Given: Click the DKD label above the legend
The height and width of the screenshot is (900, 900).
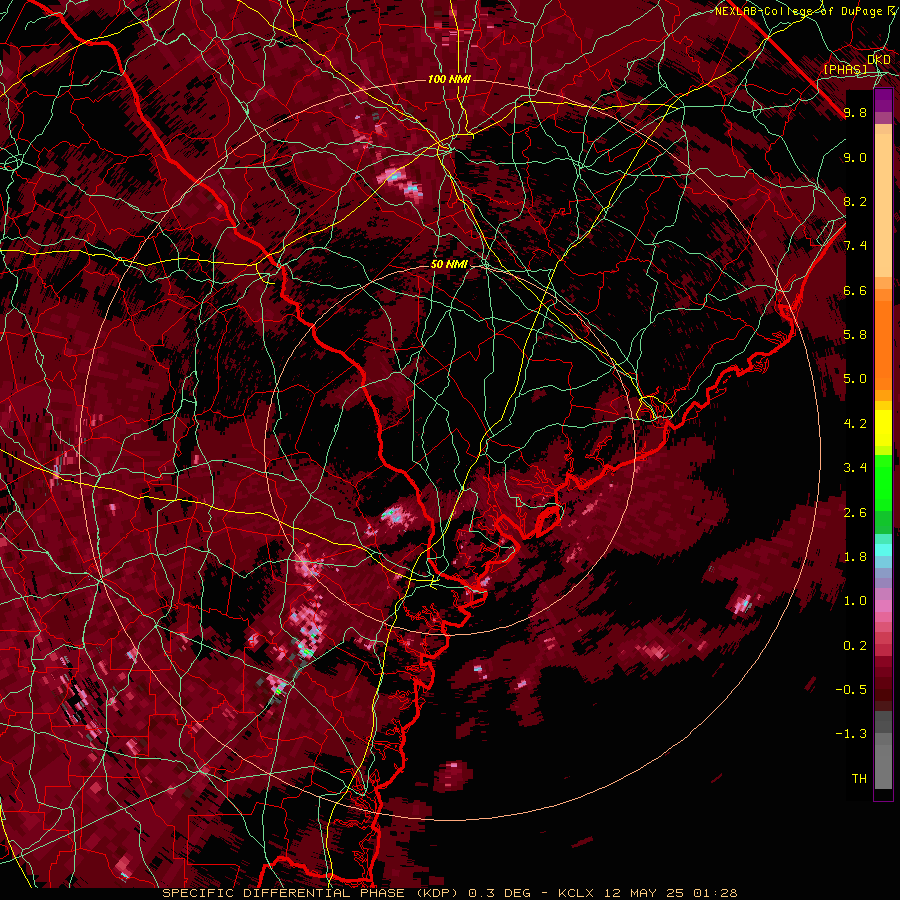Looking at the screenshot, I should point(879,60).
